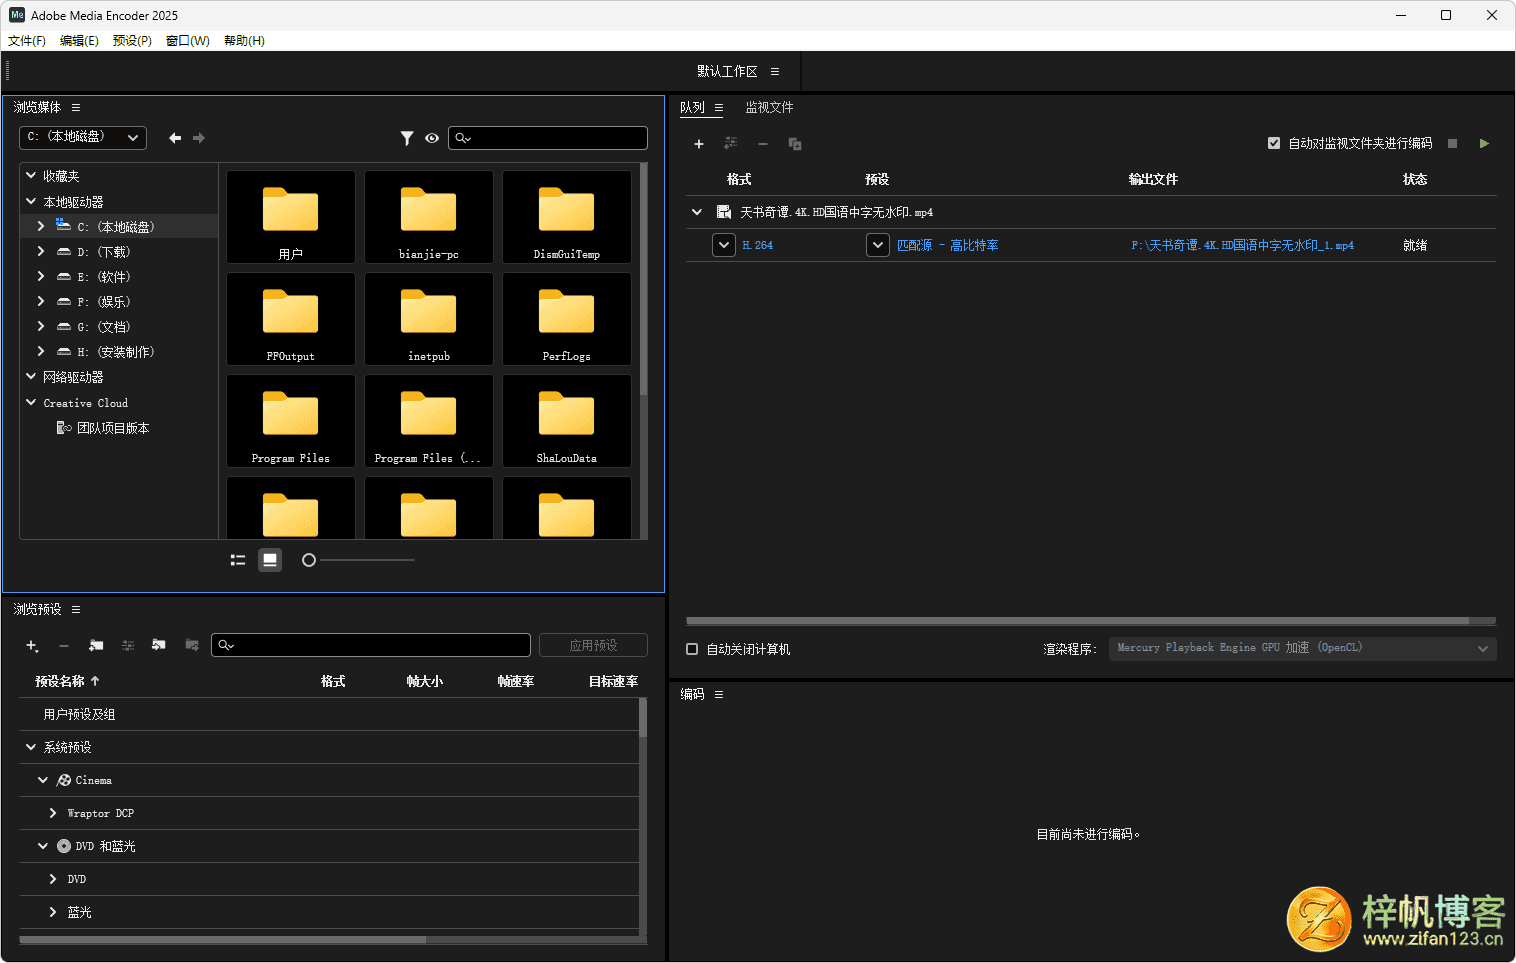
Task: Switch media browser to thumbnail view
Action: [270, 560]
